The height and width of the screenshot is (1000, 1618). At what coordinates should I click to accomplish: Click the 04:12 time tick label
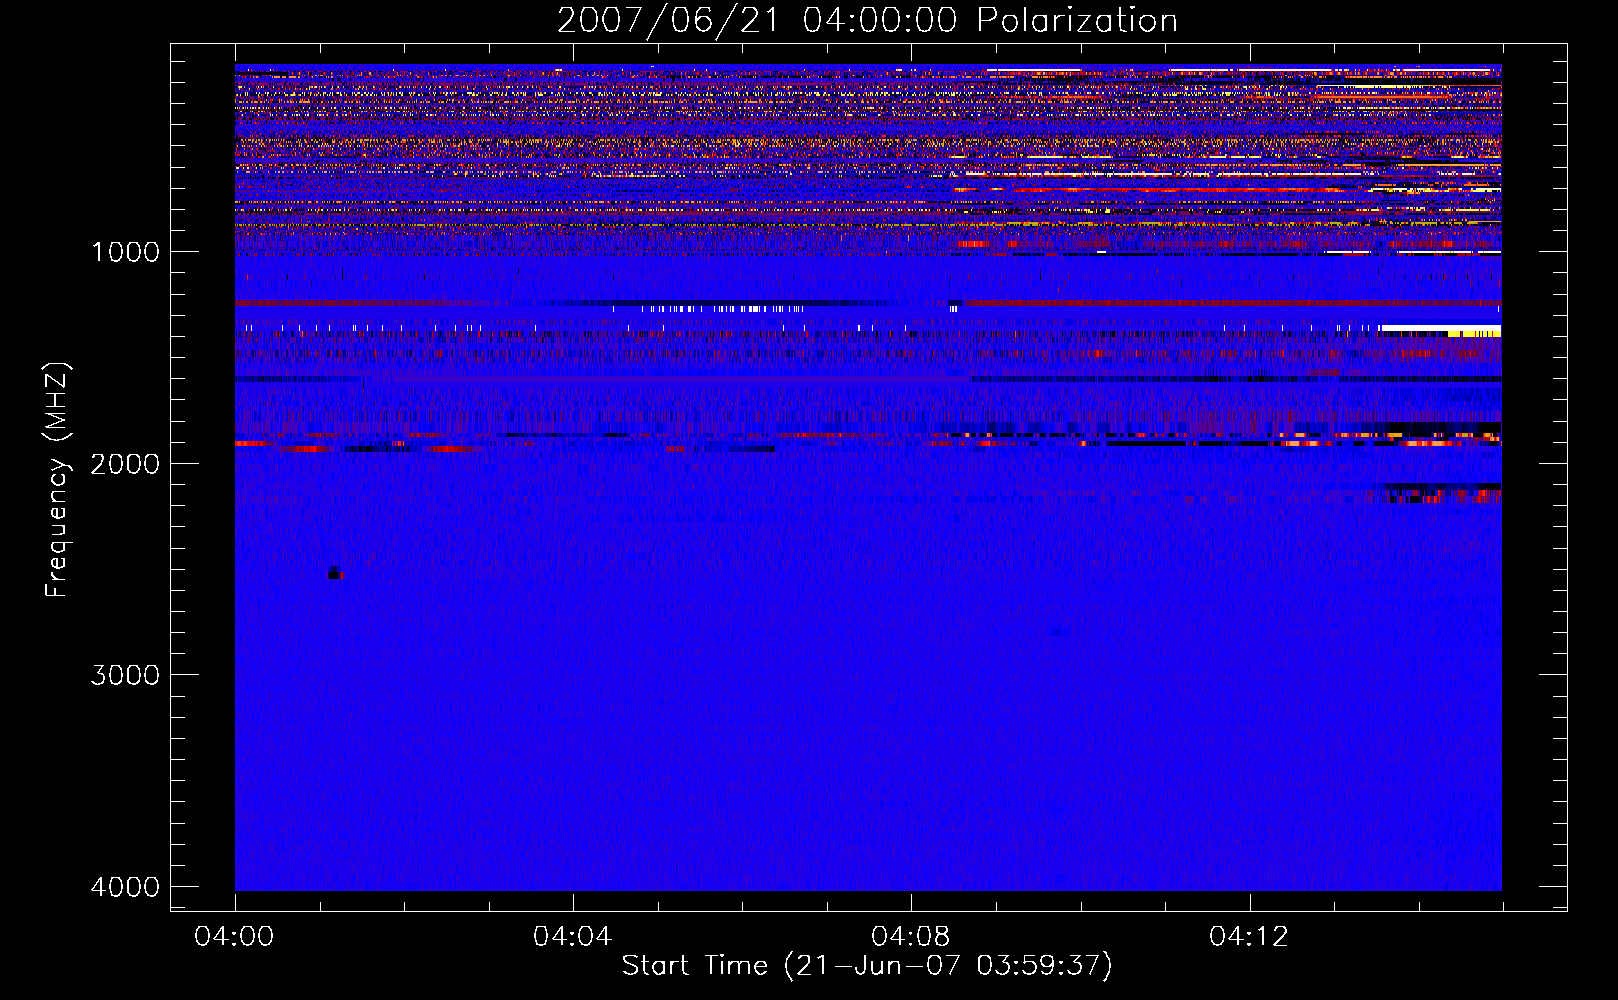[1248, 937]
